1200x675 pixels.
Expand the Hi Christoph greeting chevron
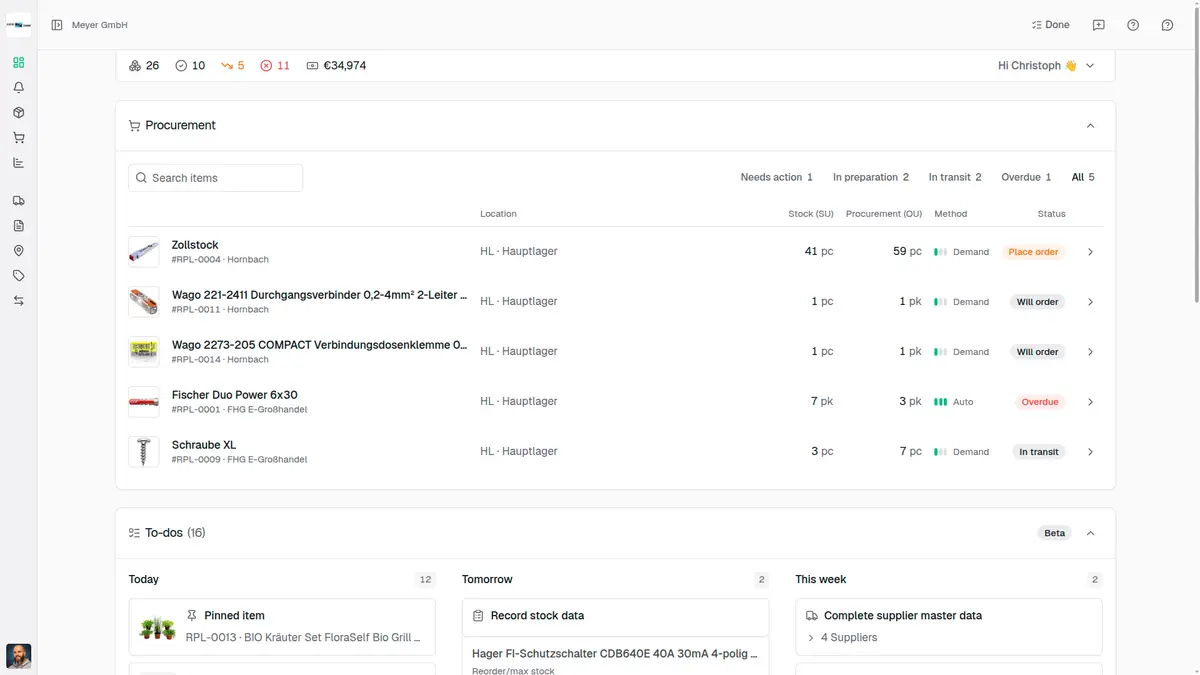click(1090, 66)
